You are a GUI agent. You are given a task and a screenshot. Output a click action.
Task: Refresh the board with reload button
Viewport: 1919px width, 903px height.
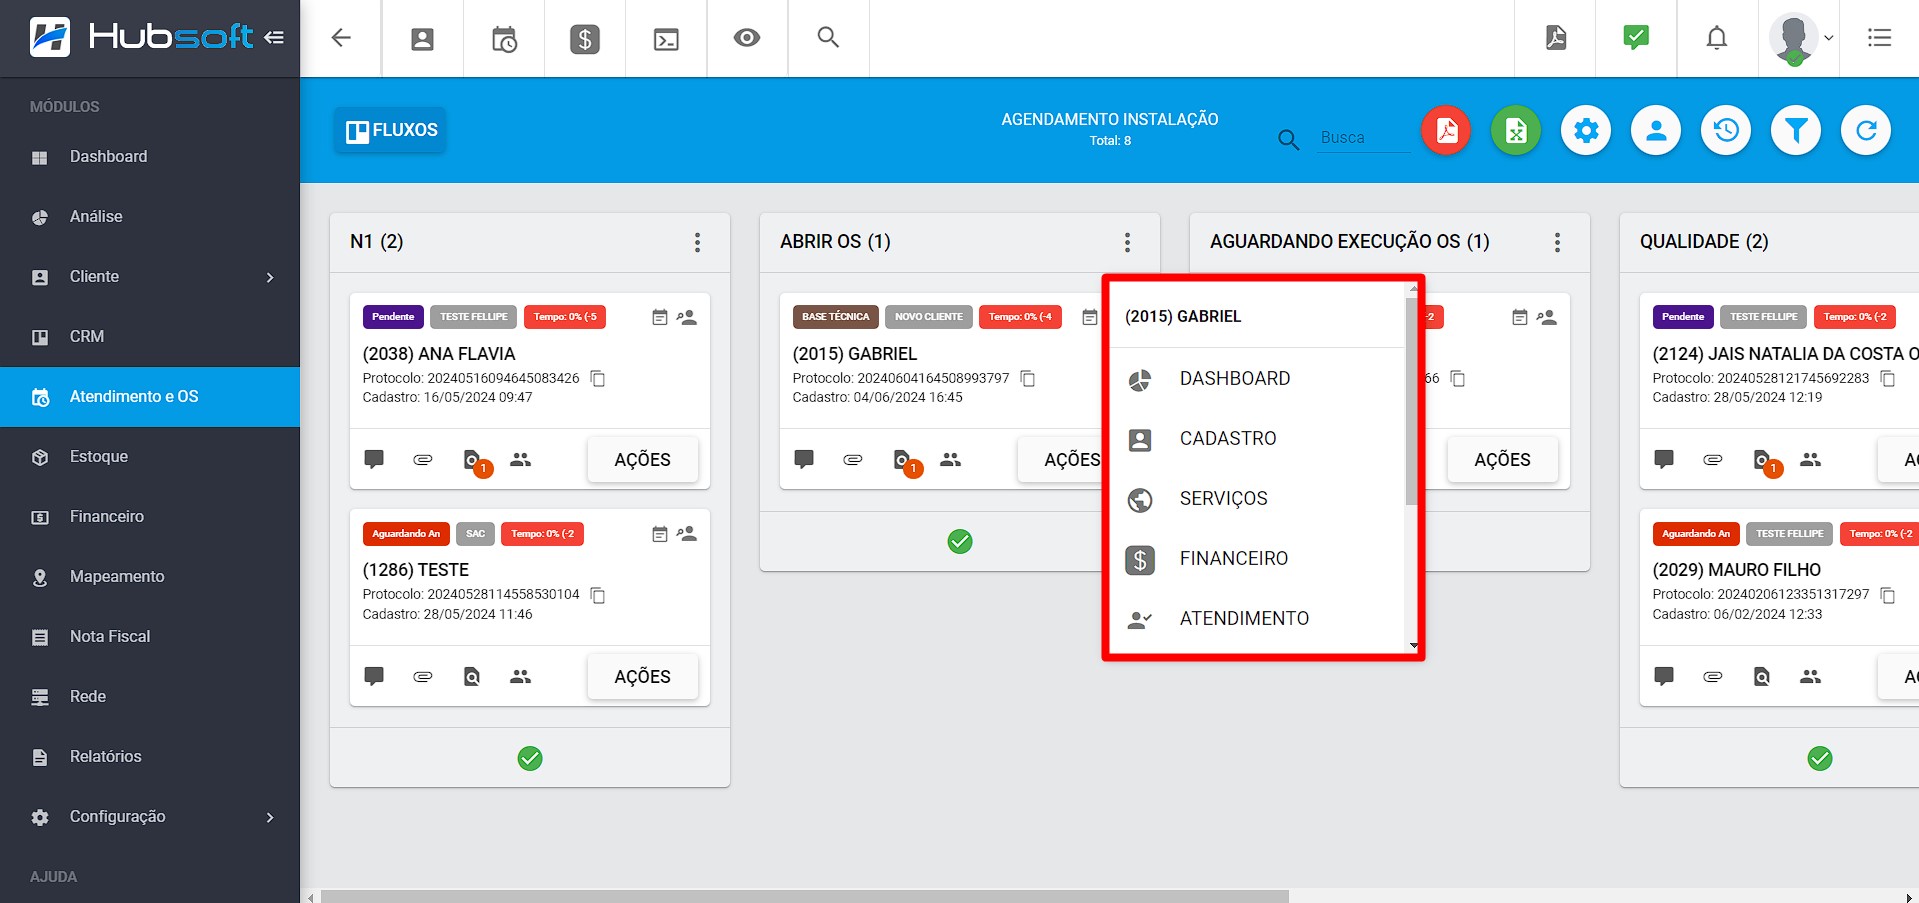click(x=1866, y=130)
